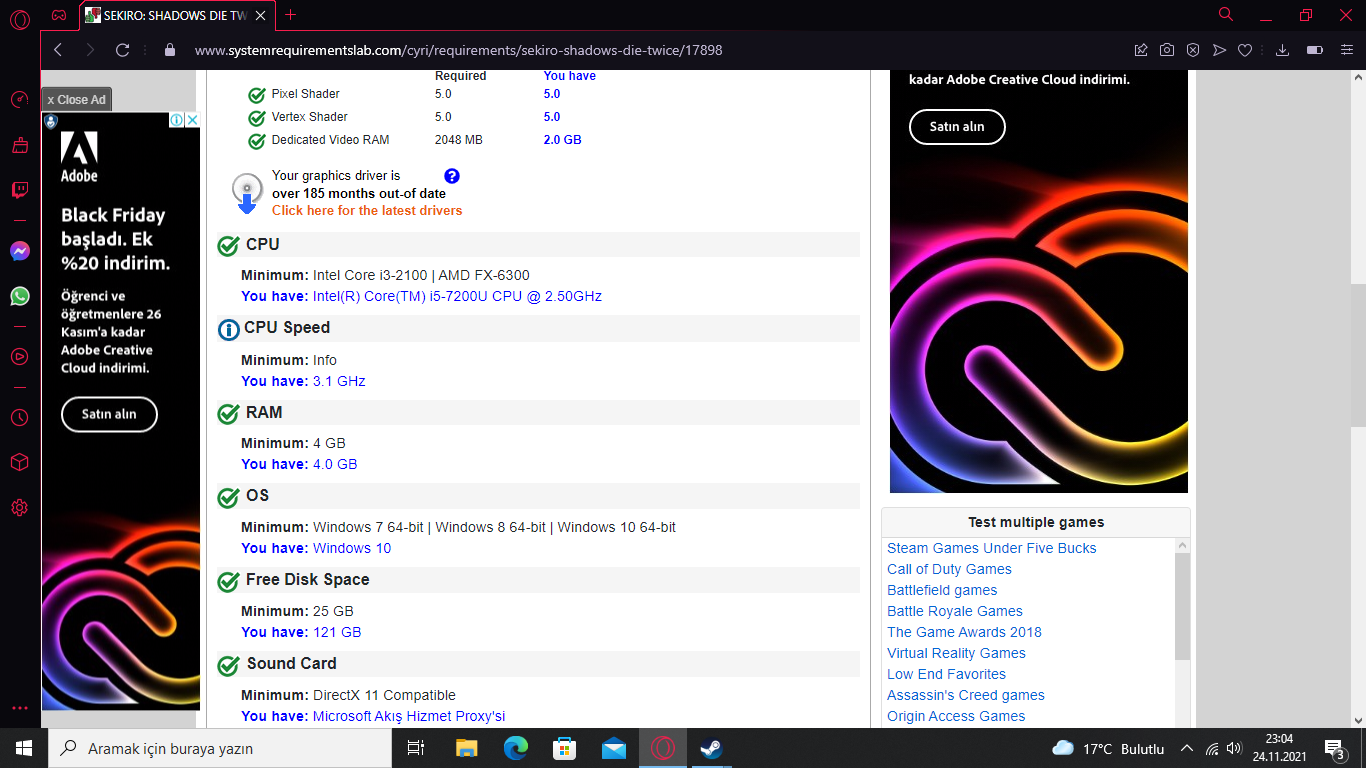Viewport: 1366px width, 768px height.
Task: Click 'Satın alın' in the right Adobe ad
Action: [x=957, y=127]
